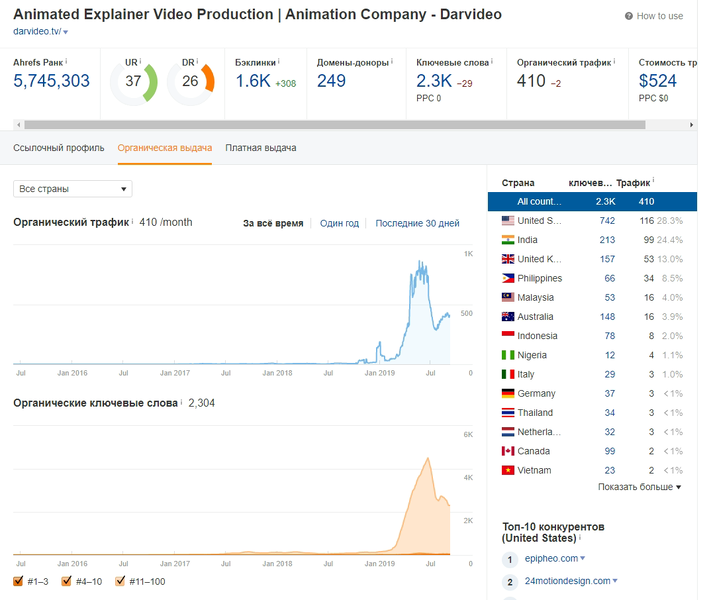Open the Все страны country dropdown
The image size is (711, 600).
pos(73,189)
